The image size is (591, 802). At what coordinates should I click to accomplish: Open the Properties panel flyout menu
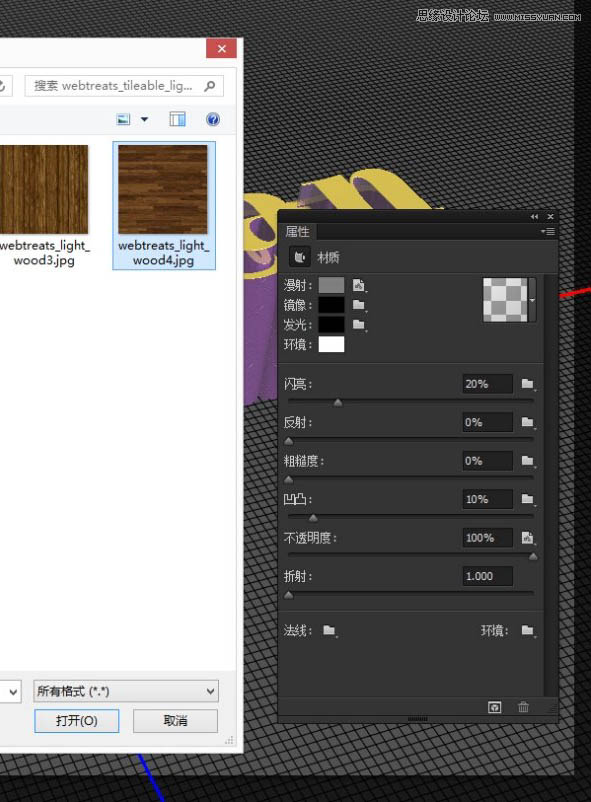[548, 232]
